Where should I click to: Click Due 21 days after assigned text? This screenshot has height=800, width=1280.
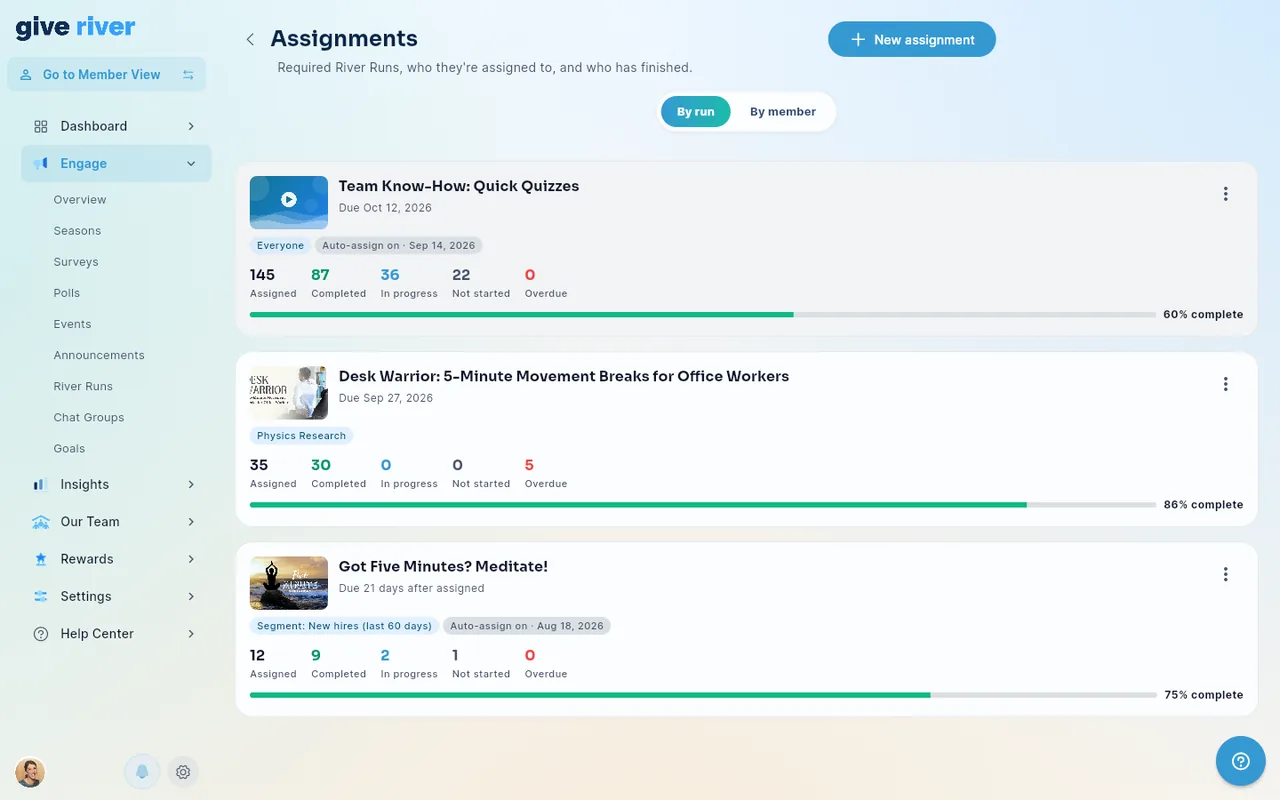(411, 588)
